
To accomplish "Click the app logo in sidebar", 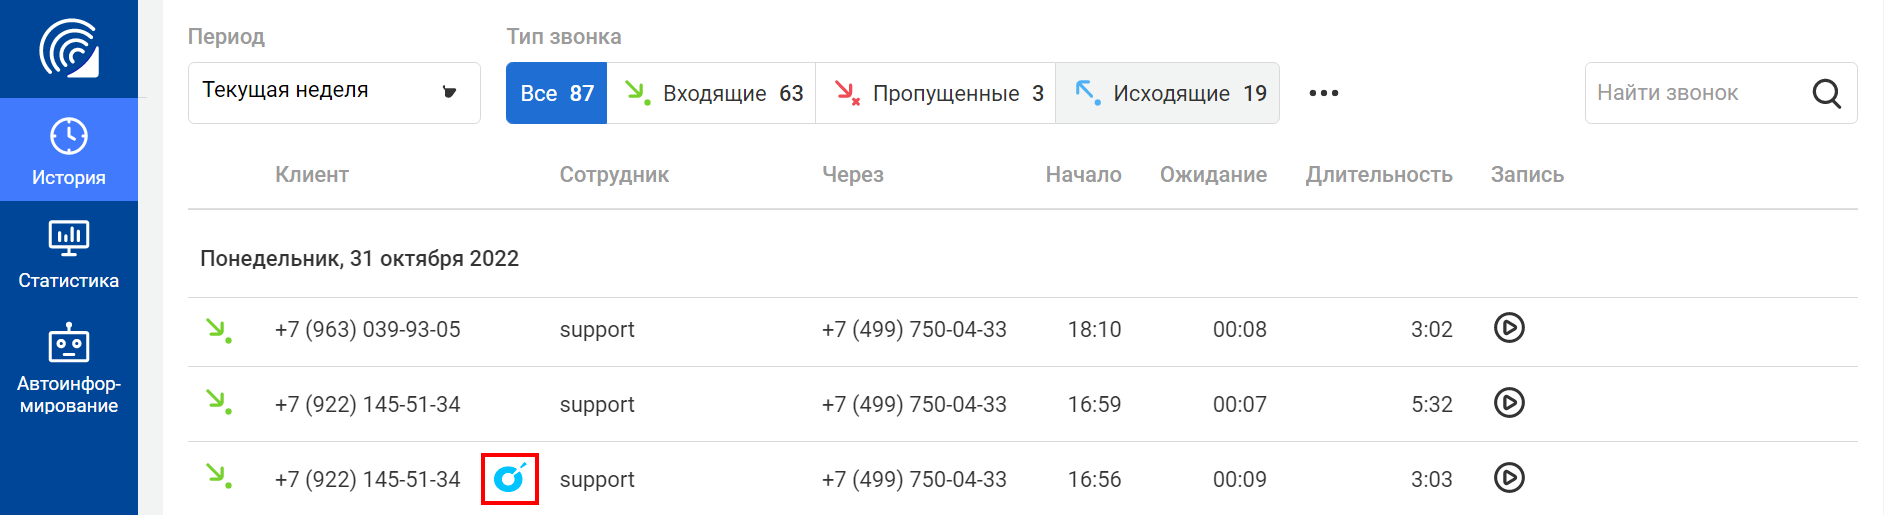I will [x=69, y=48].
